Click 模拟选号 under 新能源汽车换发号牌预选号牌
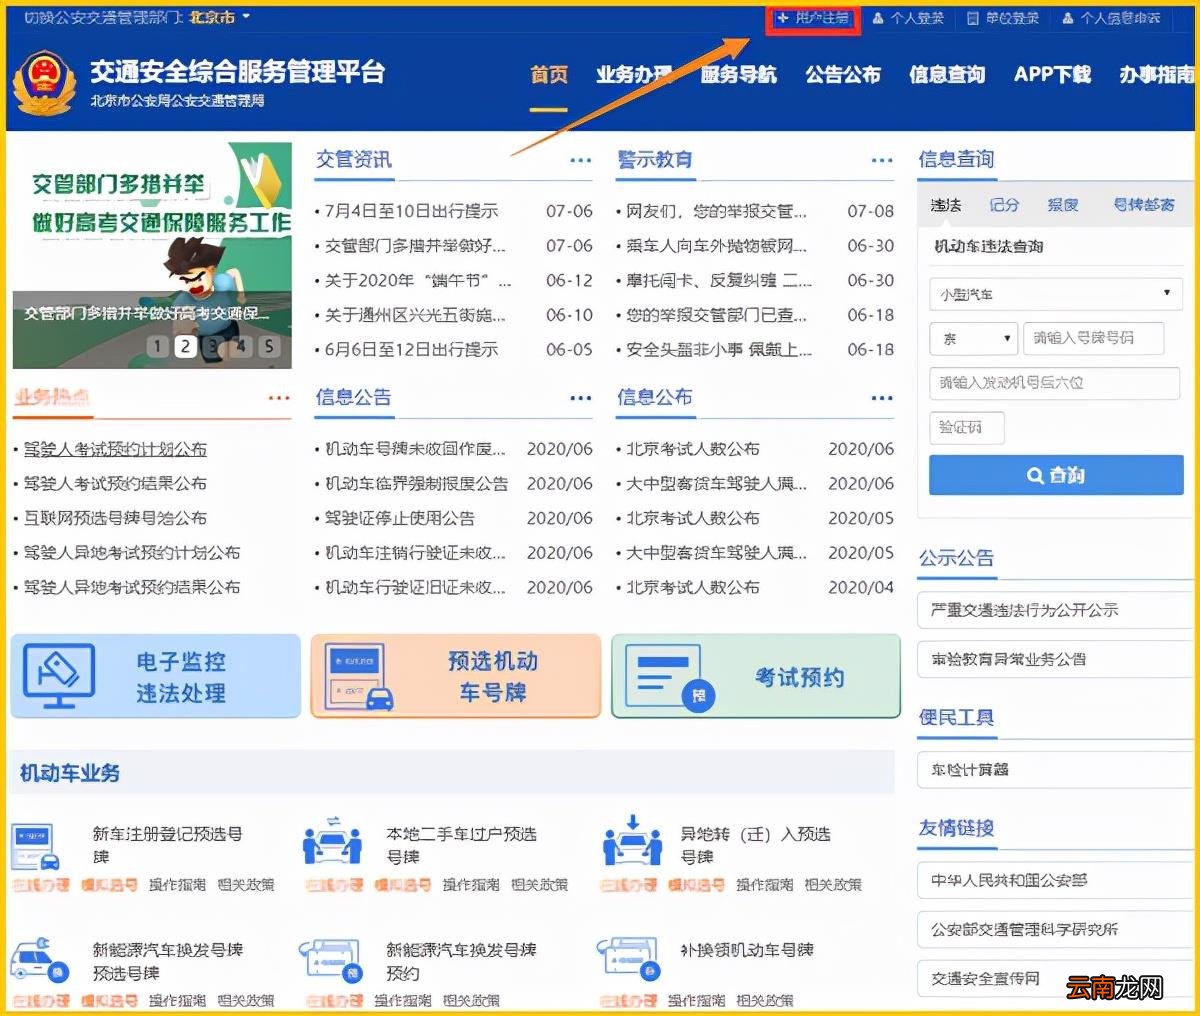The height and width of the screenshot is (1016, 1200). [109, 1000]
